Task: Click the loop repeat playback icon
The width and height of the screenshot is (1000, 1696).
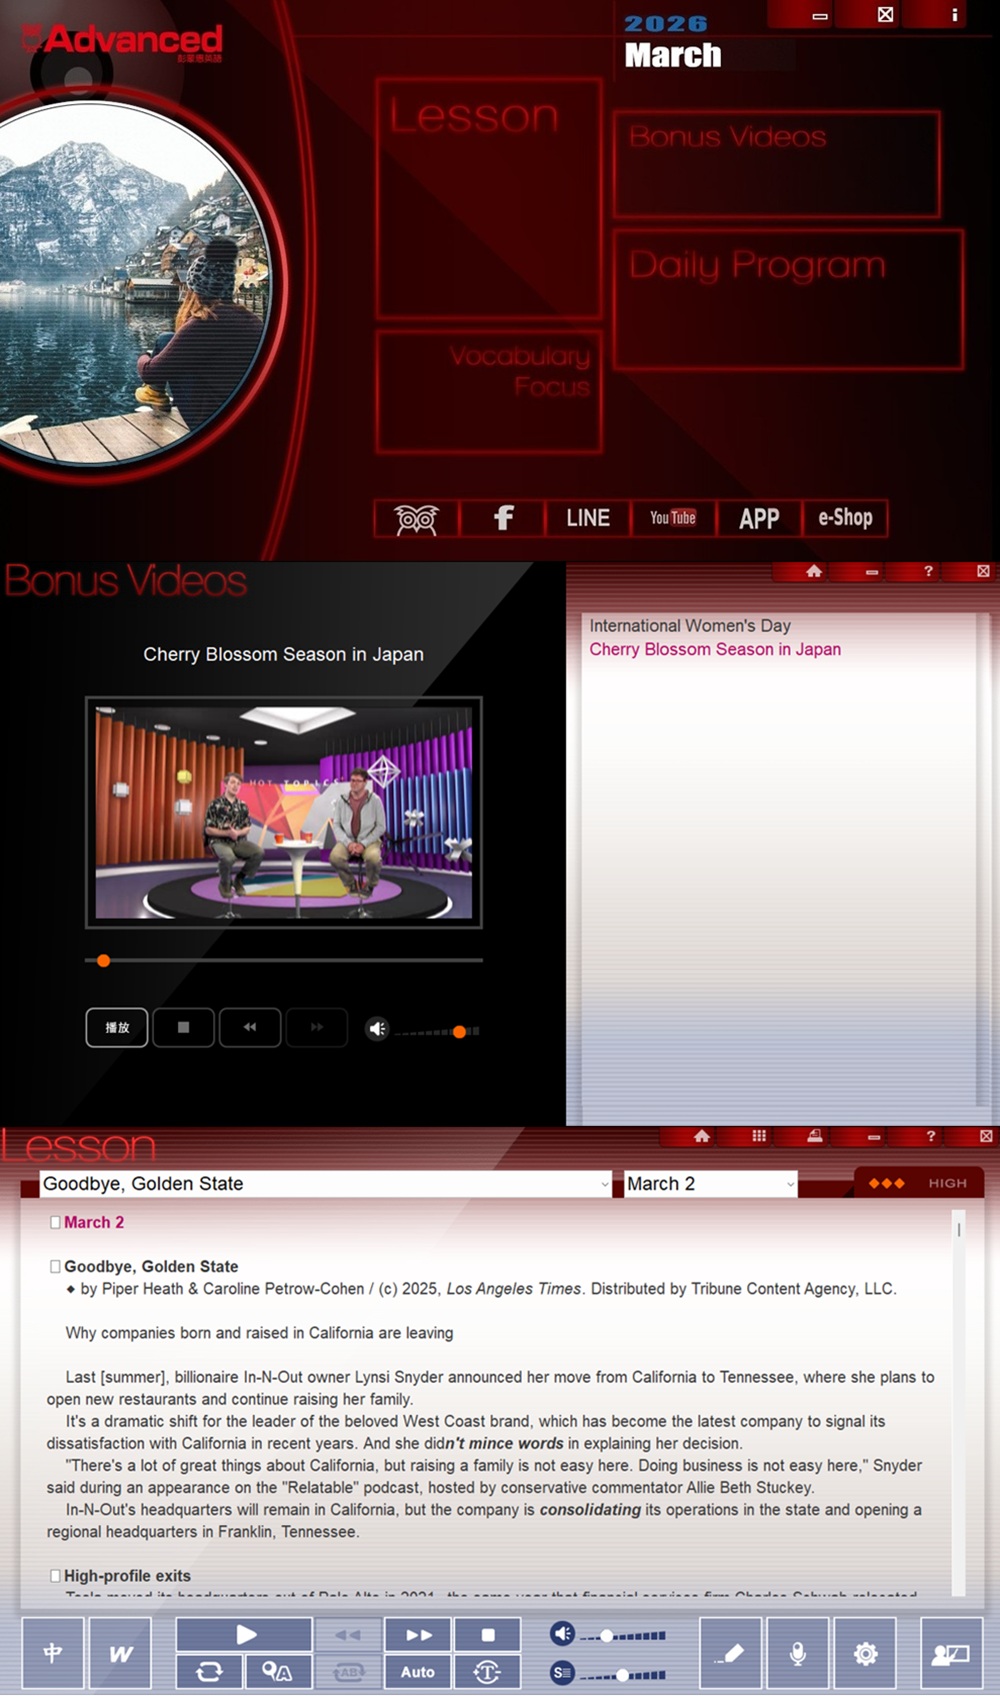Action: point(209,1671)
